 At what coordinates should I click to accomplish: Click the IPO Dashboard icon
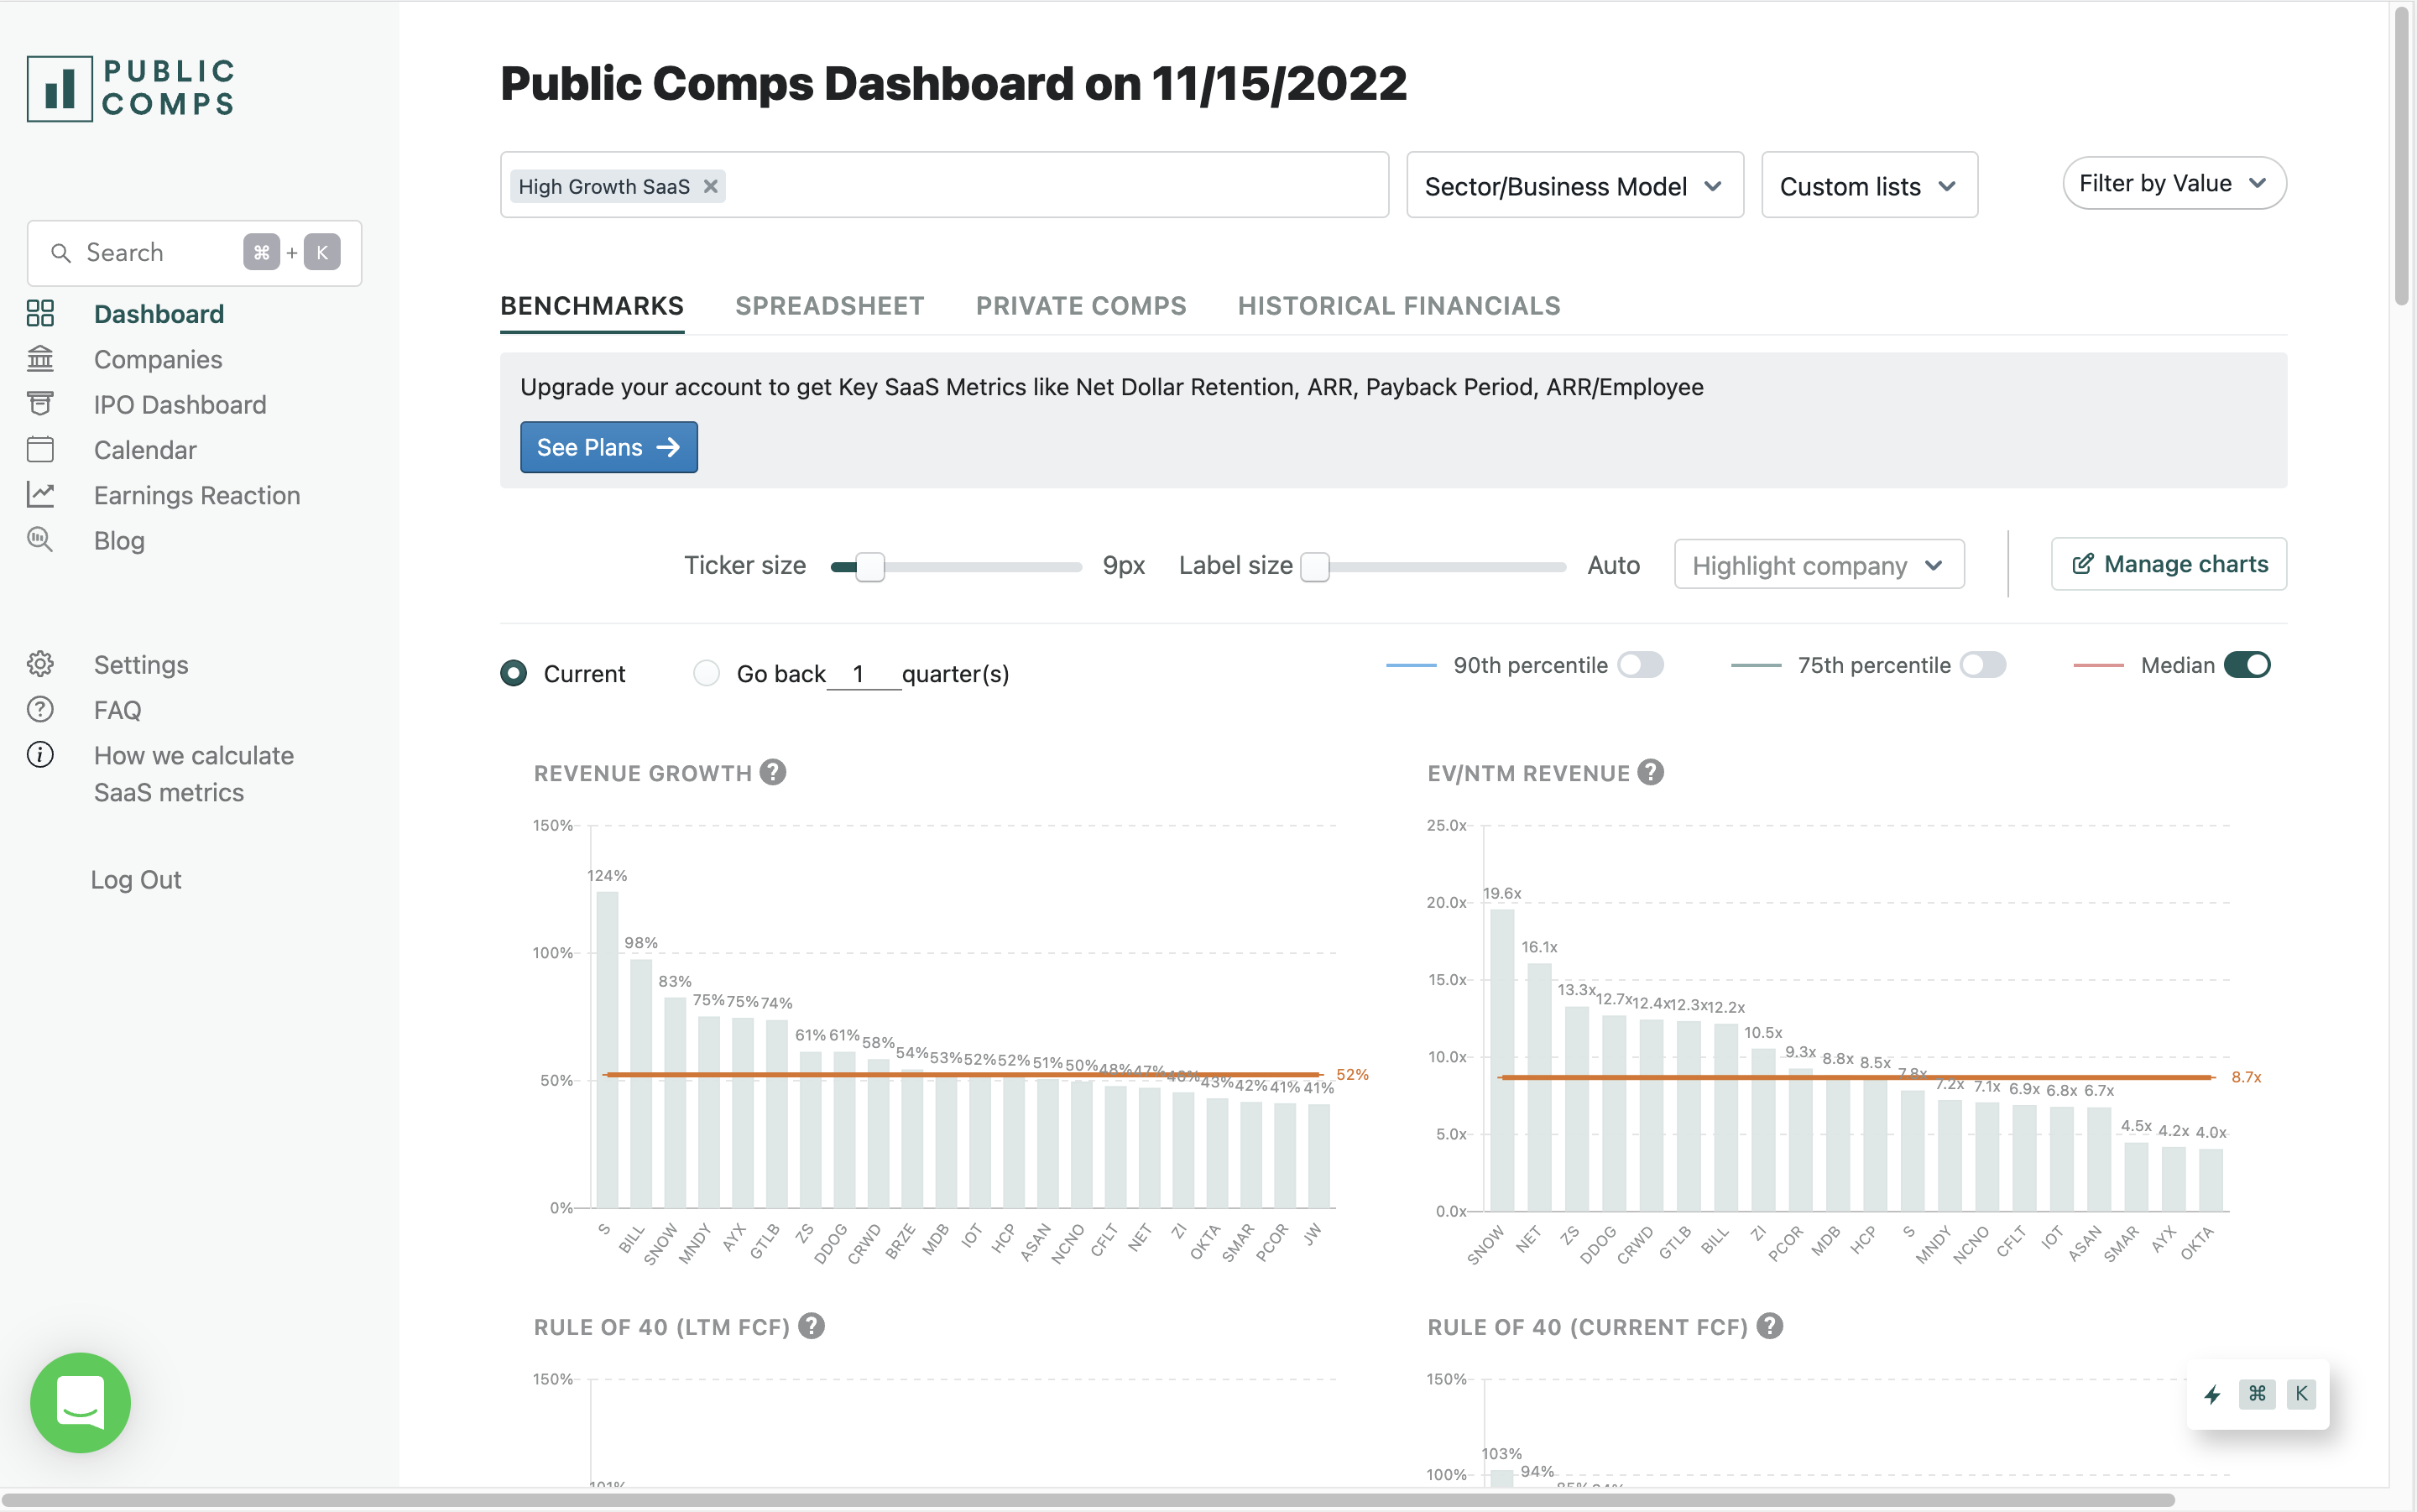[40, 404]
